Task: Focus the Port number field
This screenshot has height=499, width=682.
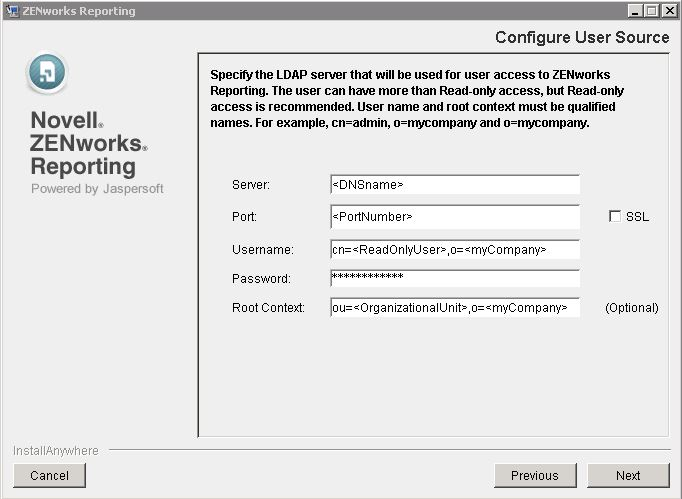Action: [454, 217]
